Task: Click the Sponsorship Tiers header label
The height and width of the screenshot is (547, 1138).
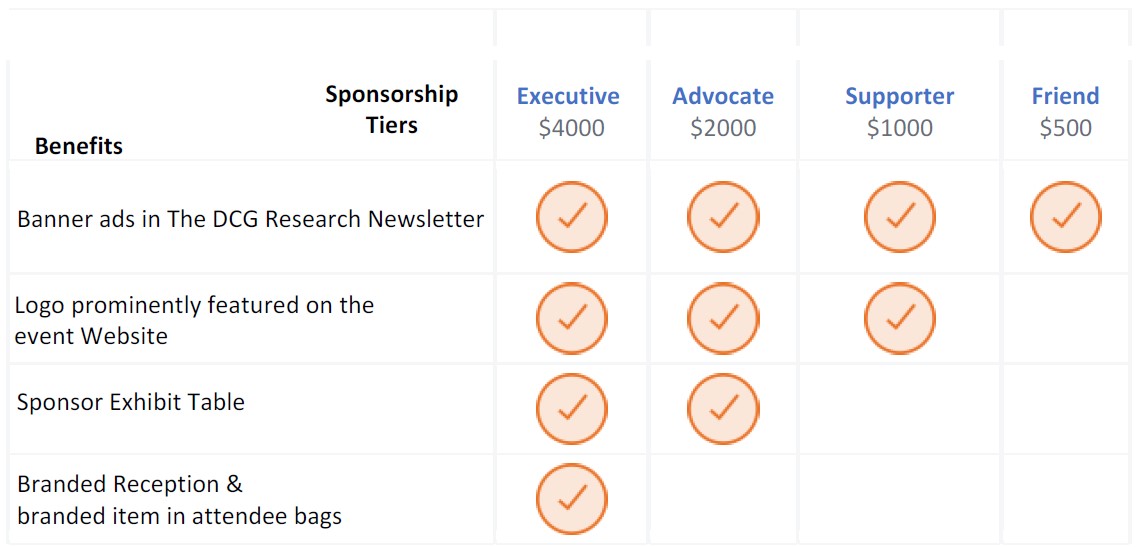Action: coord(392,109)
